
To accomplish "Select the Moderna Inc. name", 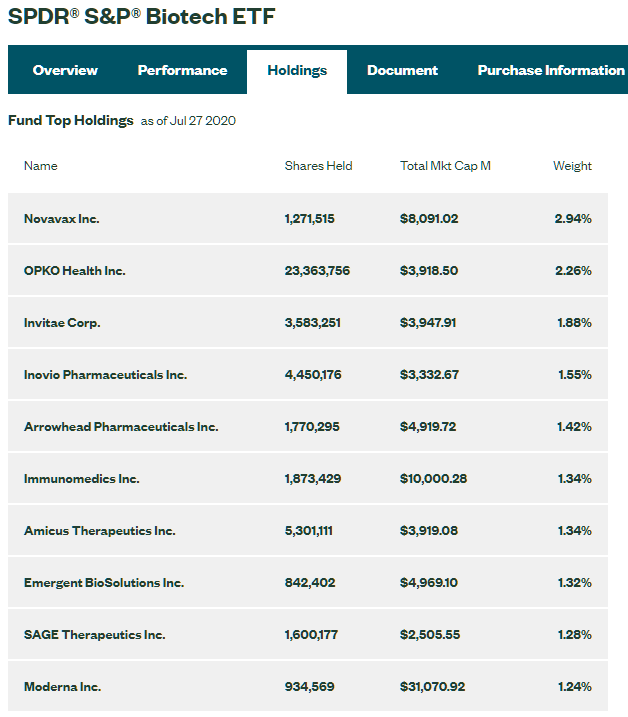I will pyautogui.click(x=62, y=687).
